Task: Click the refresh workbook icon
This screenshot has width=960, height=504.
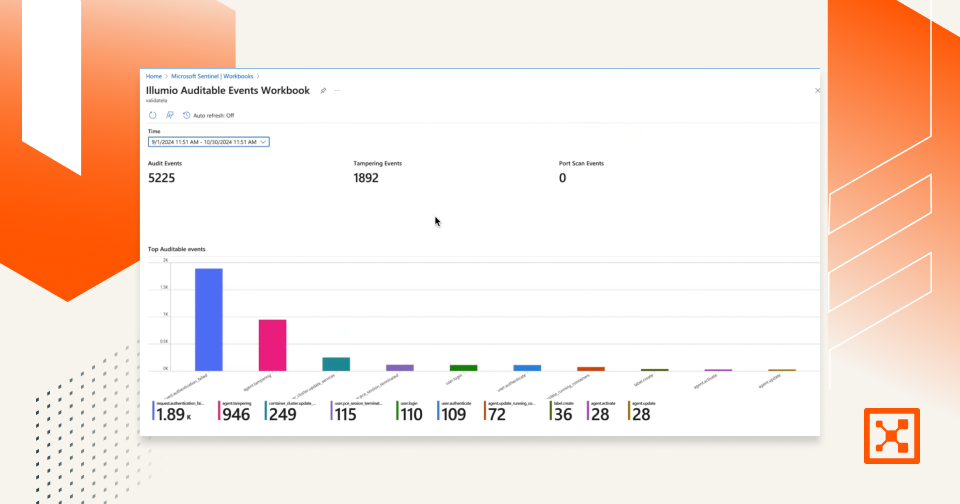Action: (x=152, y=115)
